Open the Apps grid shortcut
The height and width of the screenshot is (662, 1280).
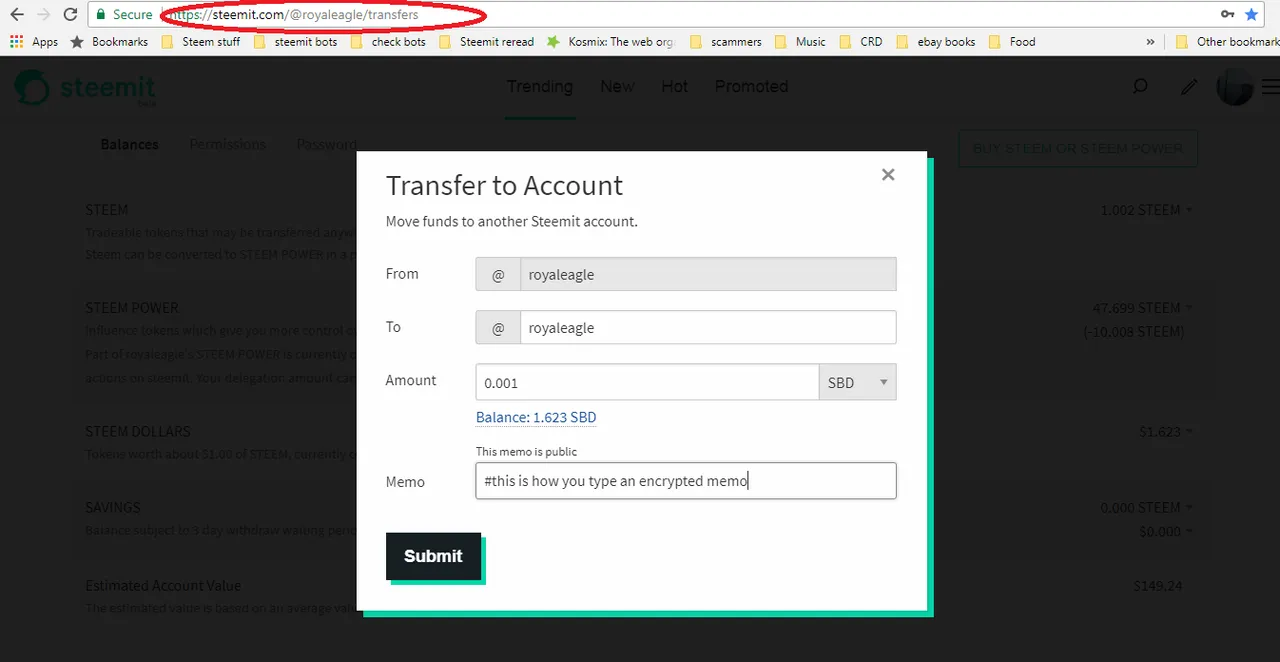34,42
